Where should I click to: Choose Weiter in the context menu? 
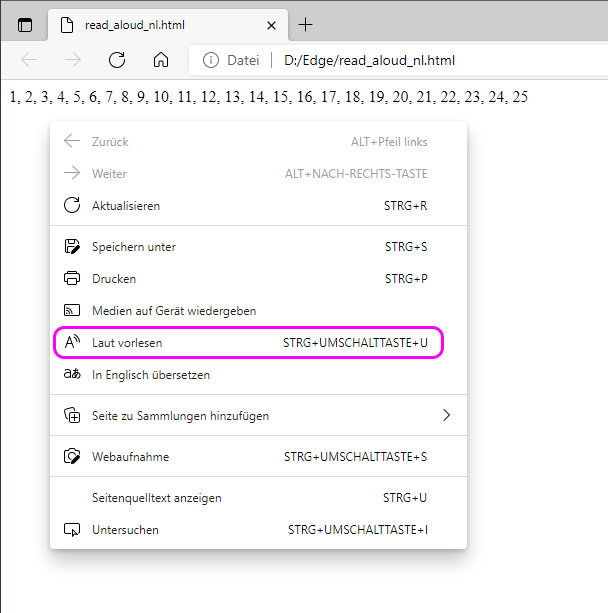pos(258,174)
